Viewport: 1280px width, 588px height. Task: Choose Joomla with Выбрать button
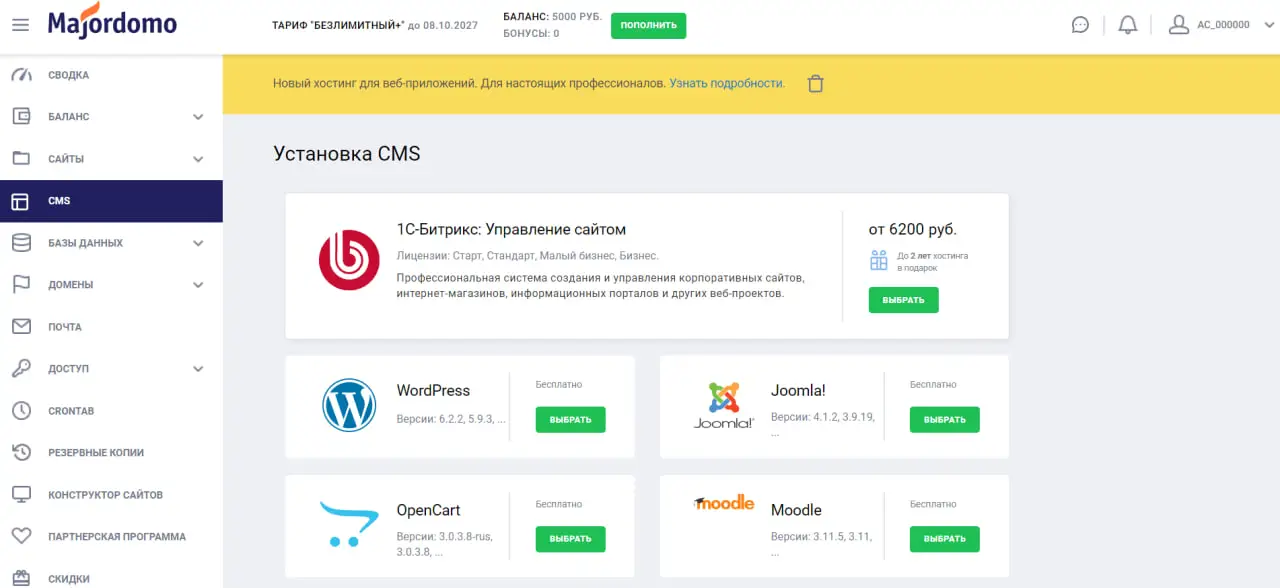pos(945,420)
